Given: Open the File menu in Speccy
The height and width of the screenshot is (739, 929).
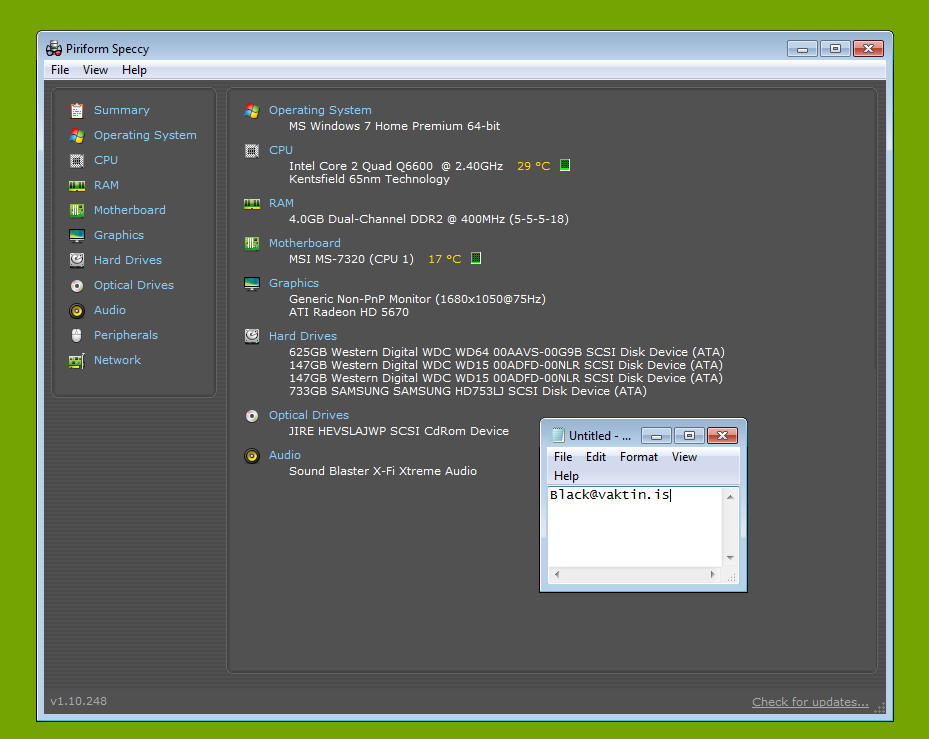Looking at the screenshot, I should point(60,70).
